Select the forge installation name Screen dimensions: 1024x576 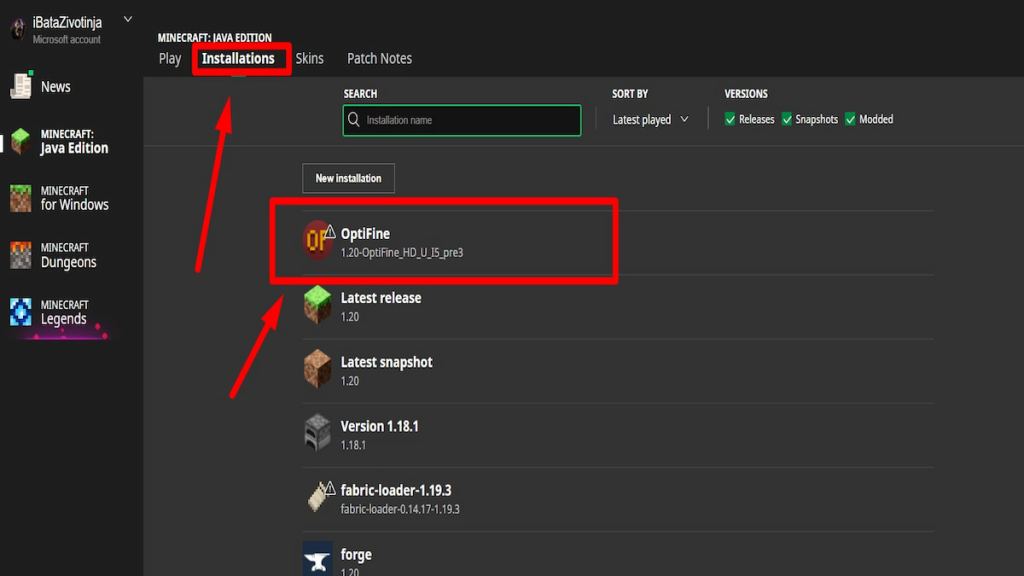356,554
